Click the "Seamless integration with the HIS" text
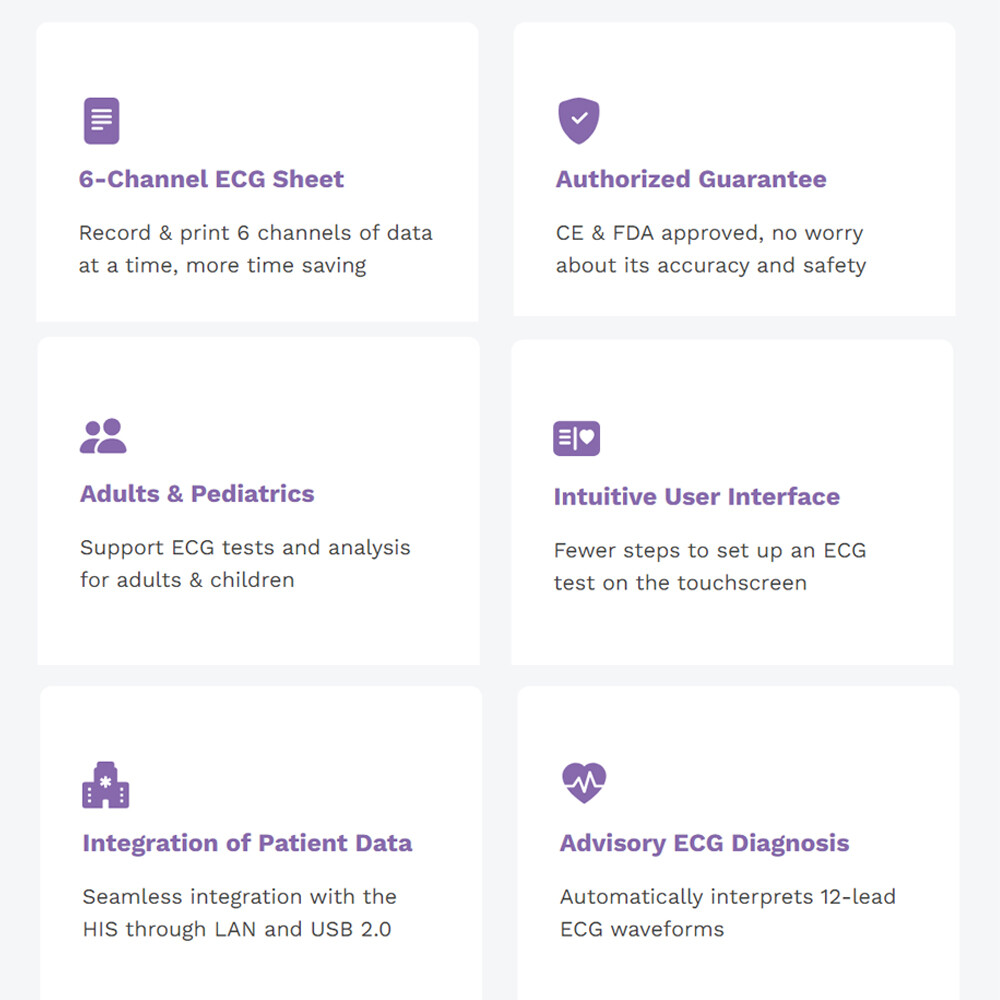This screenshot has width=1000, height=1000. 239,897
